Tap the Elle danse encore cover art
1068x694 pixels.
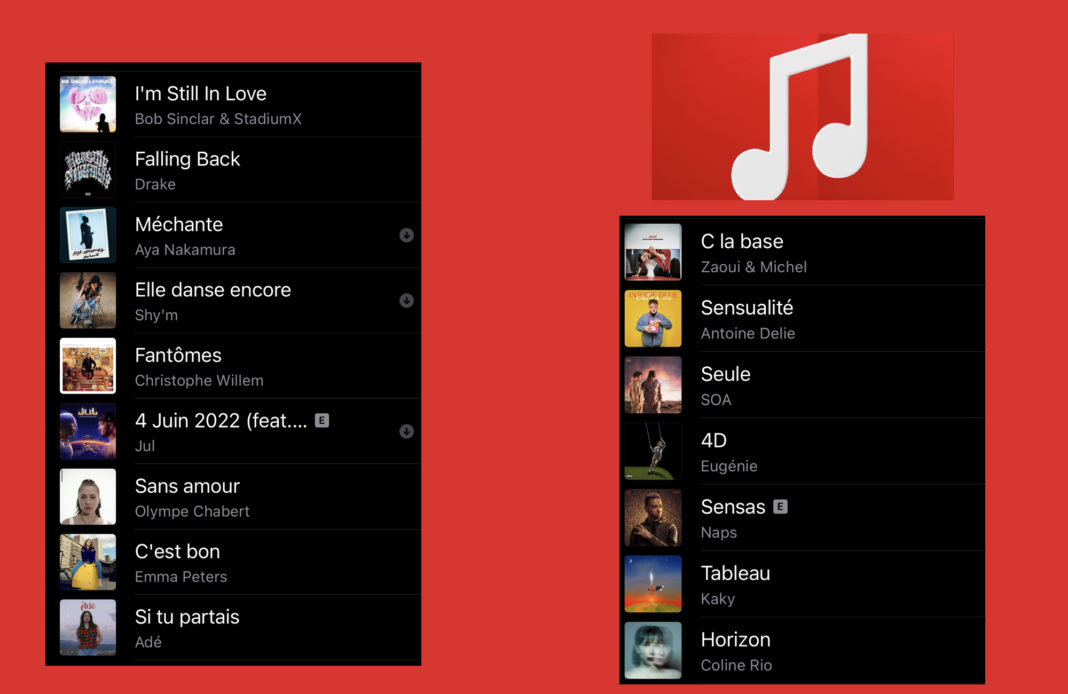(x=88, y=300)
